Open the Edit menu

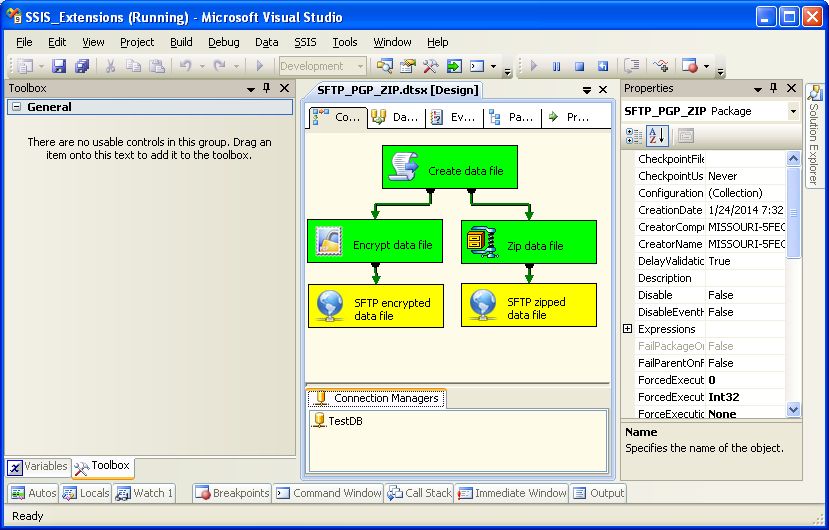tap(57, 42)
